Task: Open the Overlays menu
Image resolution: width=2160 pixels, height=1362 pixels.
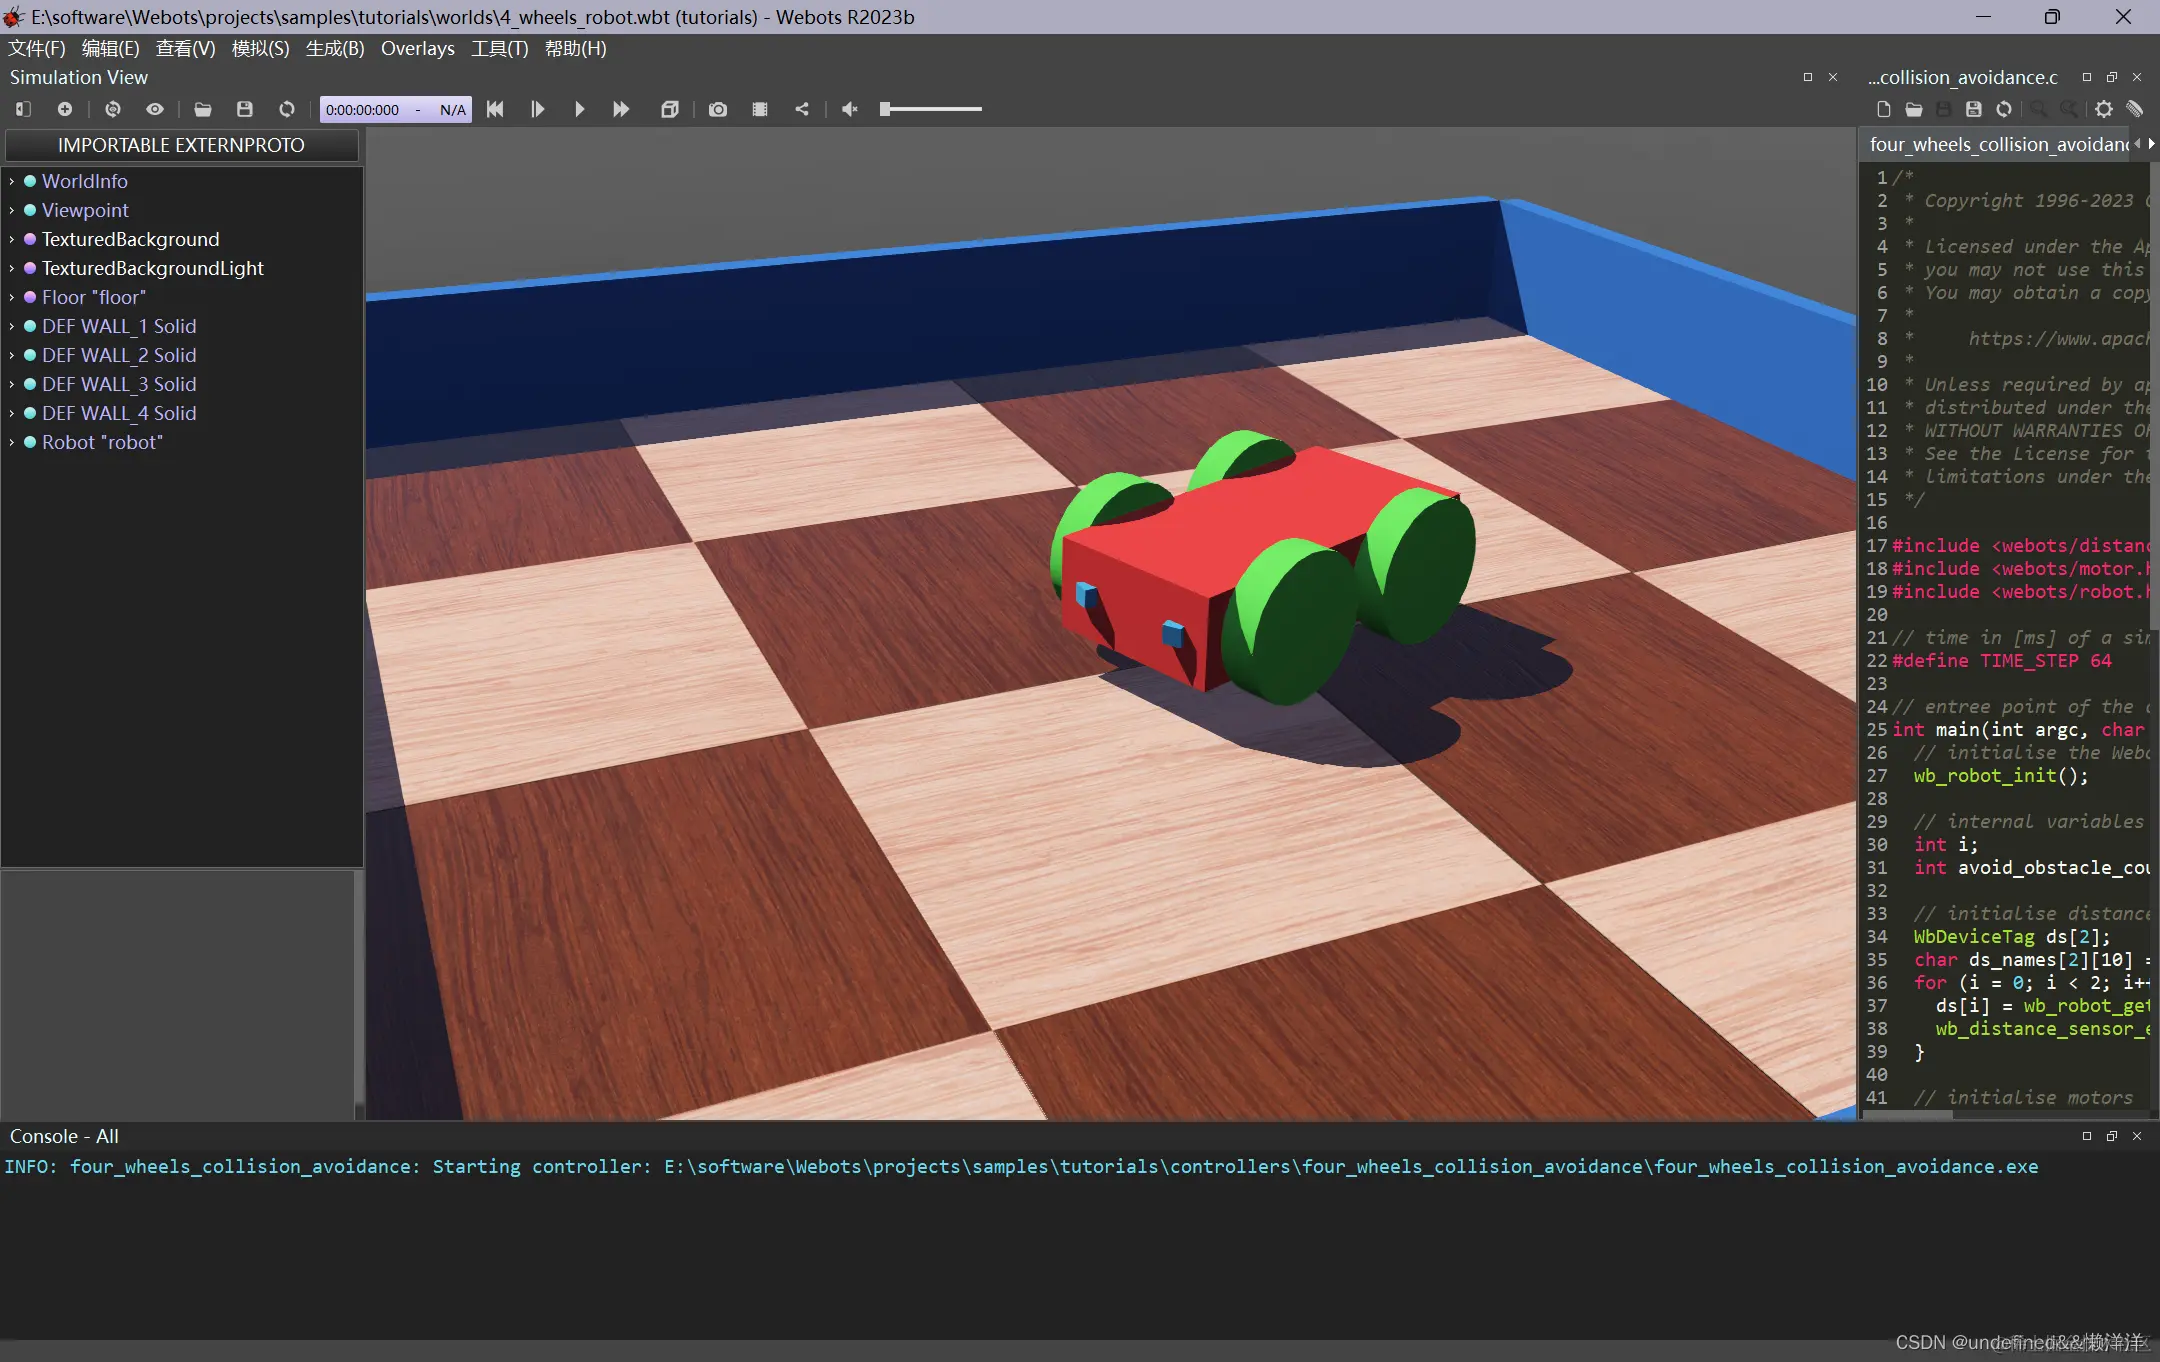Action: click(x=417, y=48)
